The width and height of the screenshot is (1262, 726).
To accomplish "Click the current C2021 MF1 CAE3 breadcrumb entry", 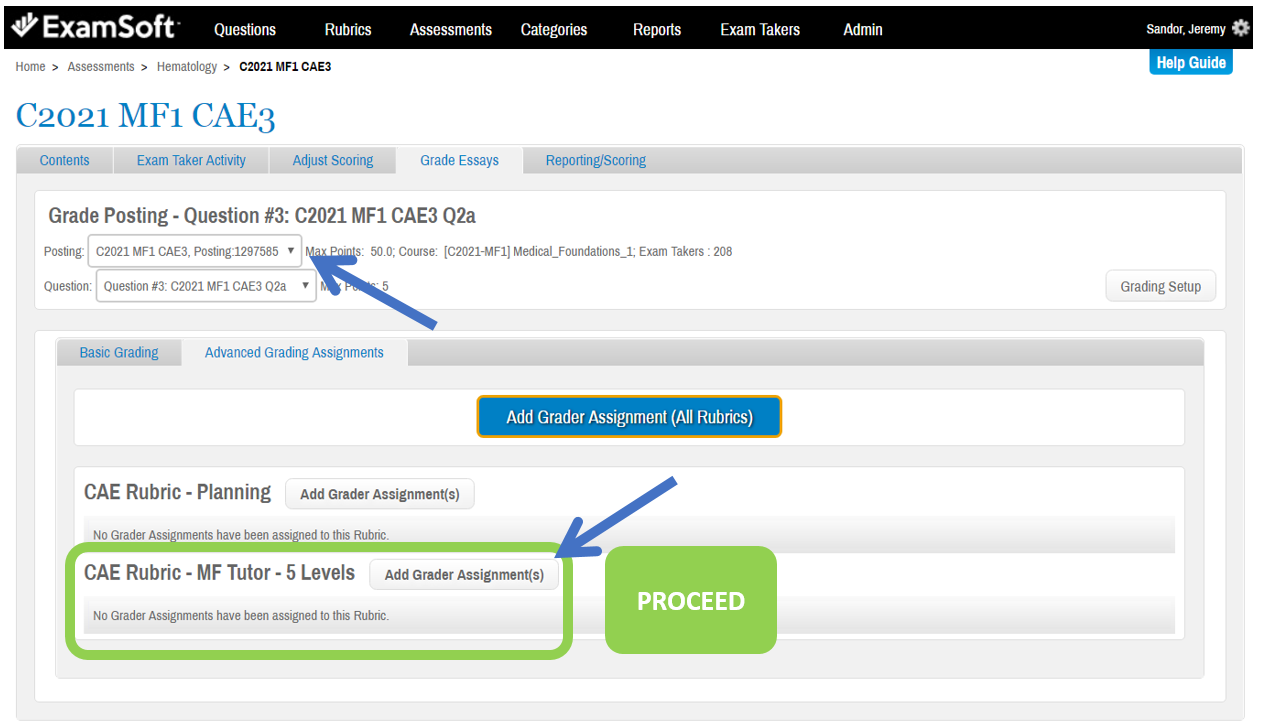I will coord(285,67).
